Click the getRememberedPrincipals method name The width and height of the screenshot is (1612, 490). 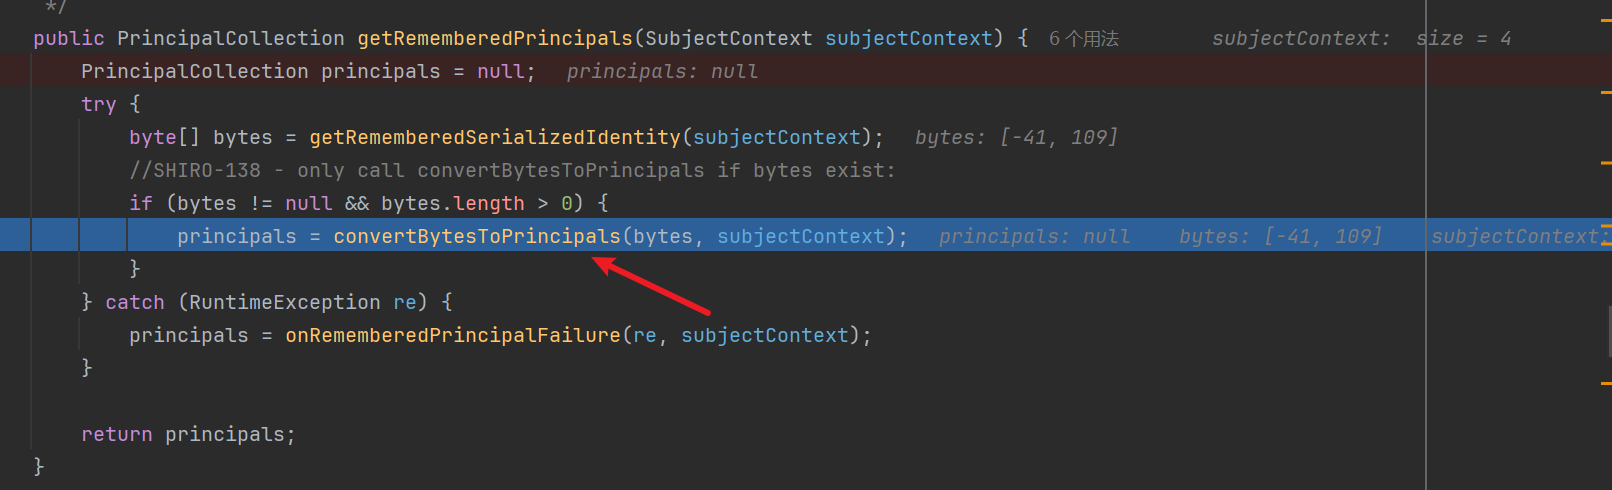click(495, 39)
